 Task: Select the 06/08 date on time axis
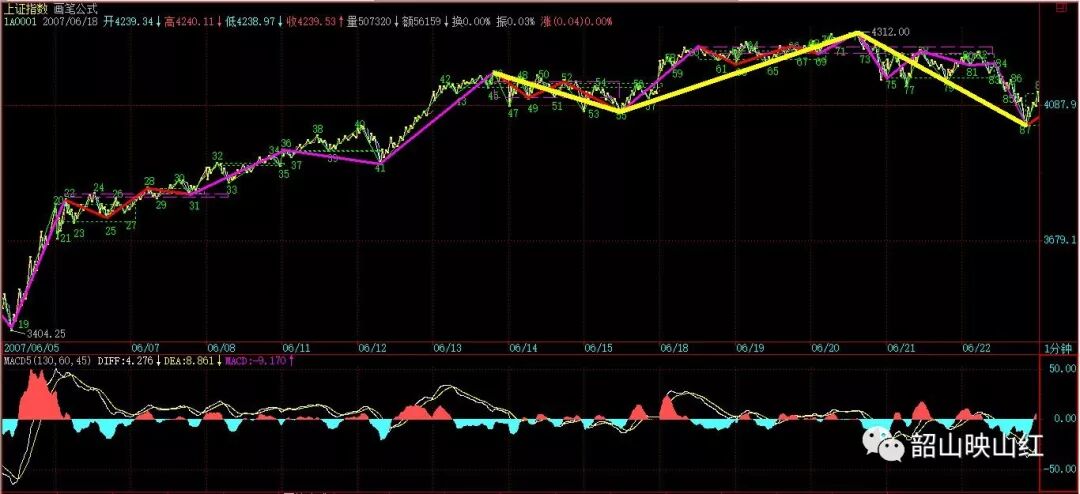(220, 349)
